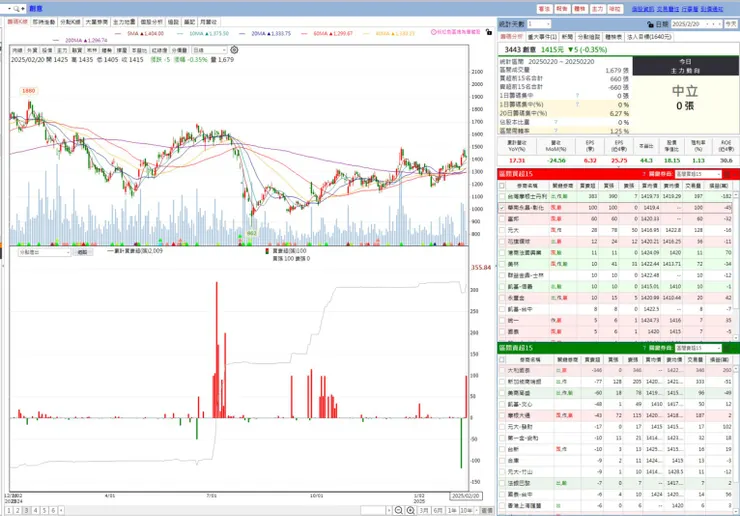Uncheck the 華南永昌-彰化 row checkbox
The image size is (740, 516).
point(502,208)
